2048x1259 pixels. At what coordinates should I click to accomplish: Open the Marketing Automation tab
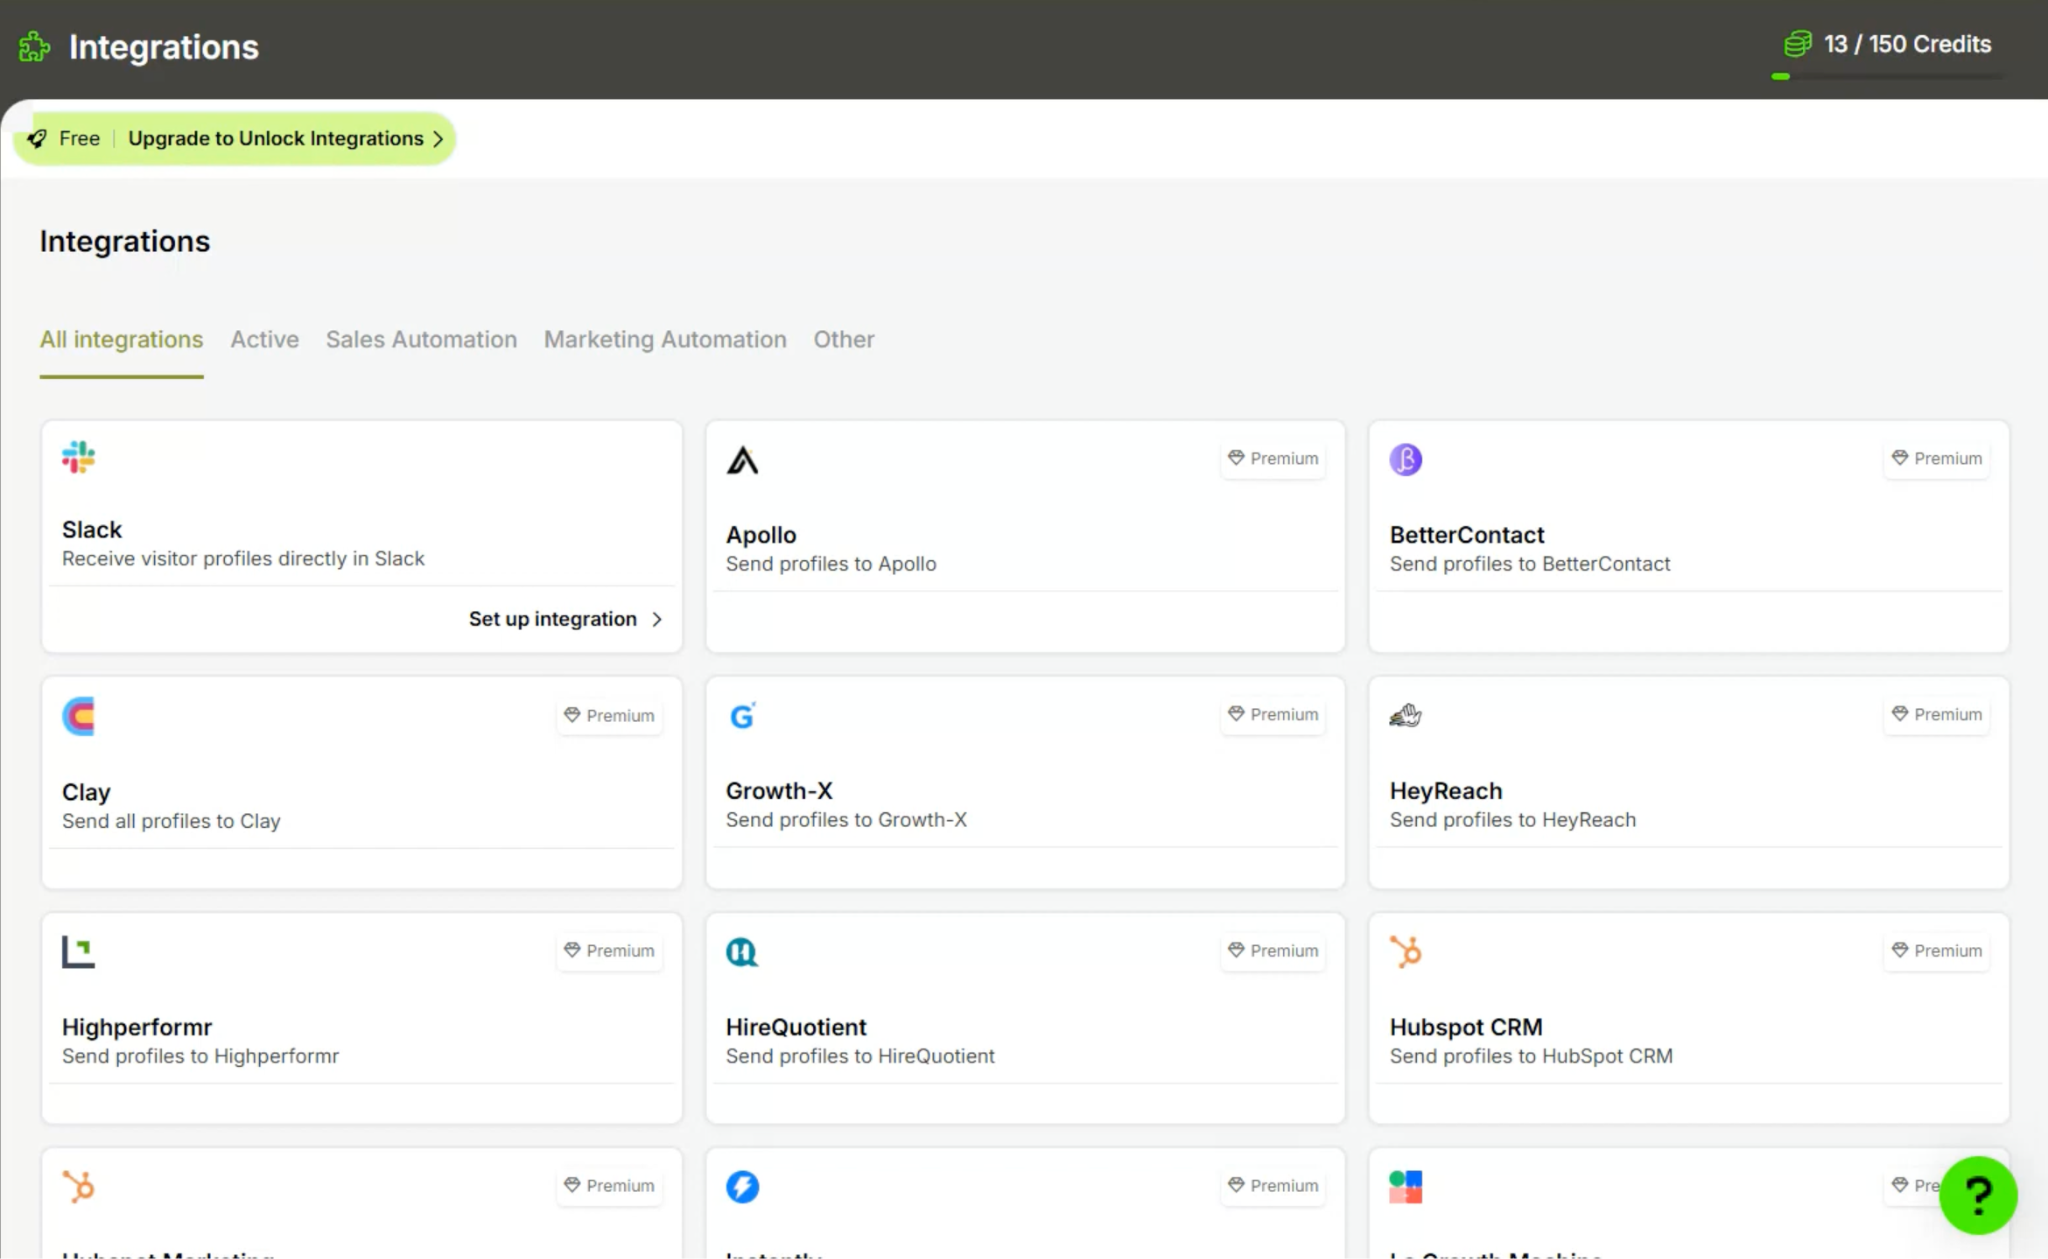tap(665, 340)
